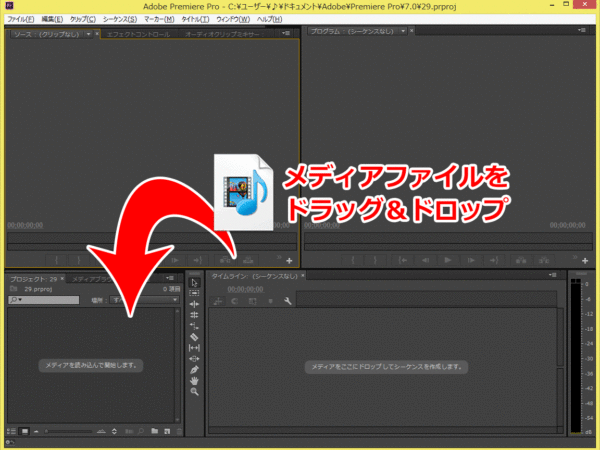Click Find magnifier in project panel footer
Screen dimensions: 600x450
point(141,431)
